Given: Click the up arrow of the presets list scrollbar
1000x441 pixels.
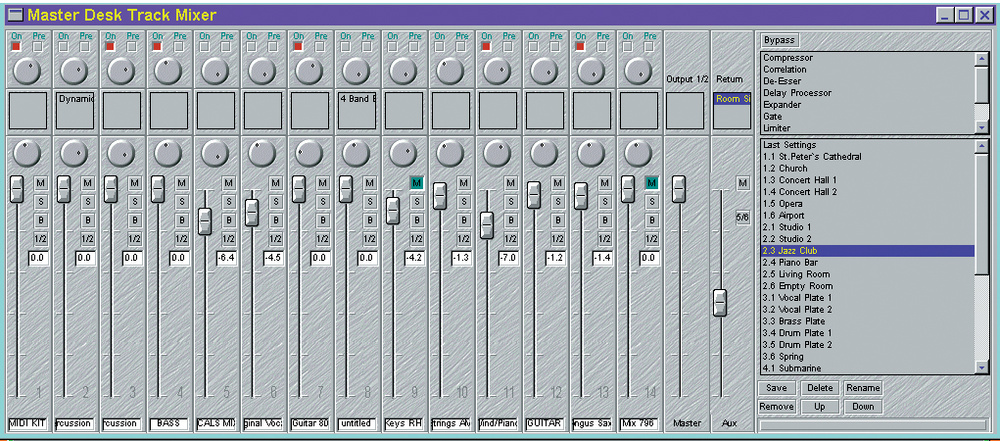Looking at the screenshot, I should (982, 145).
